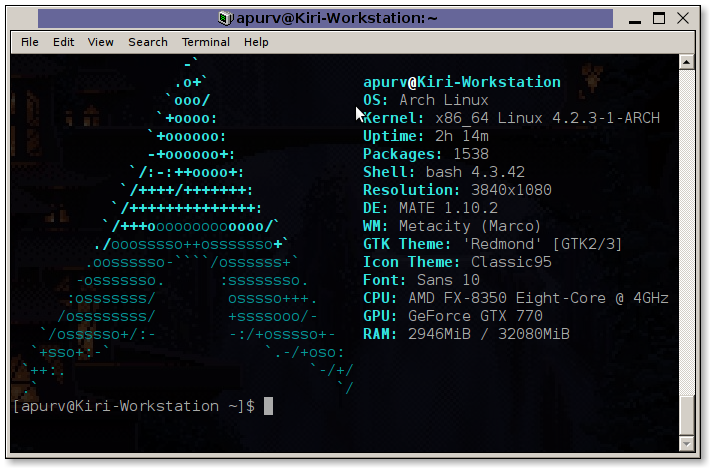Open the View menu
Image resolution: width=710 pixels, height=468 pixels.
coord(101,42)
